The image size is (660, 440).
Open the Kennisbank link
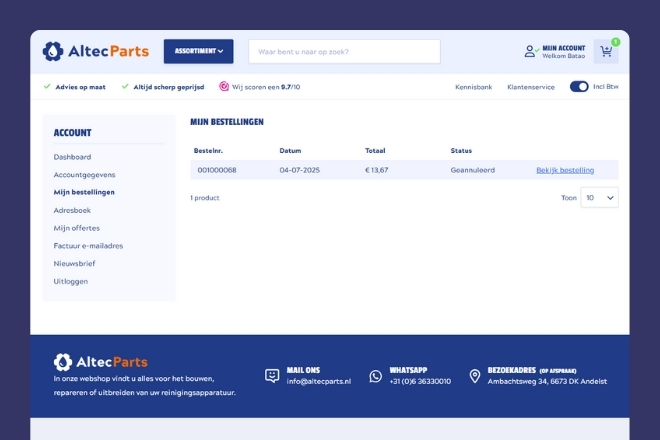point(474,87)
